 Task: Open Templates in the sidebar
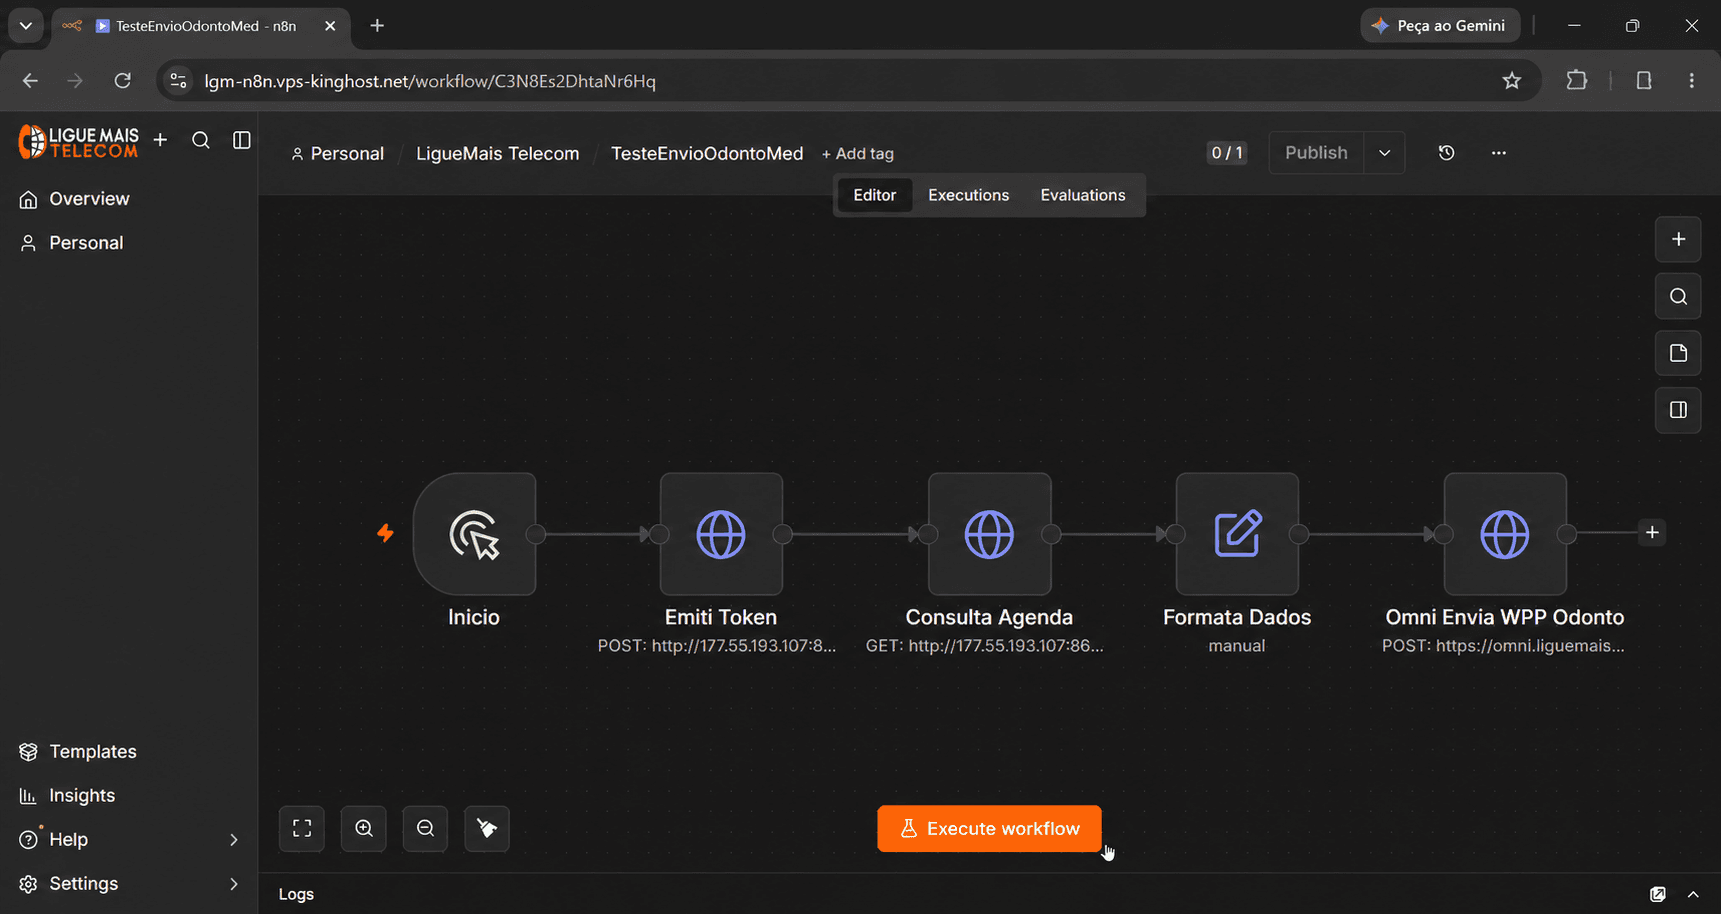click(x=129, y=752)
